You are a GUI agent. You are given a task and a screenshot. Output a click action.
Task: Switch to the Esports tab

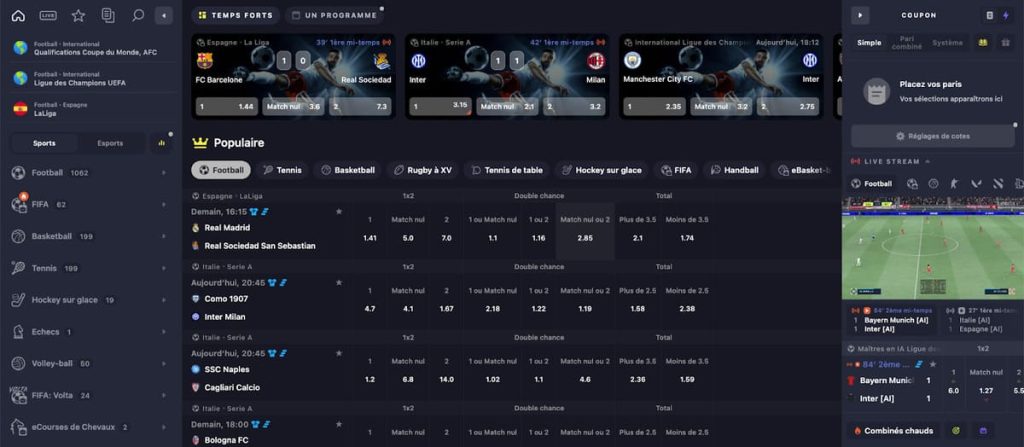110,143
